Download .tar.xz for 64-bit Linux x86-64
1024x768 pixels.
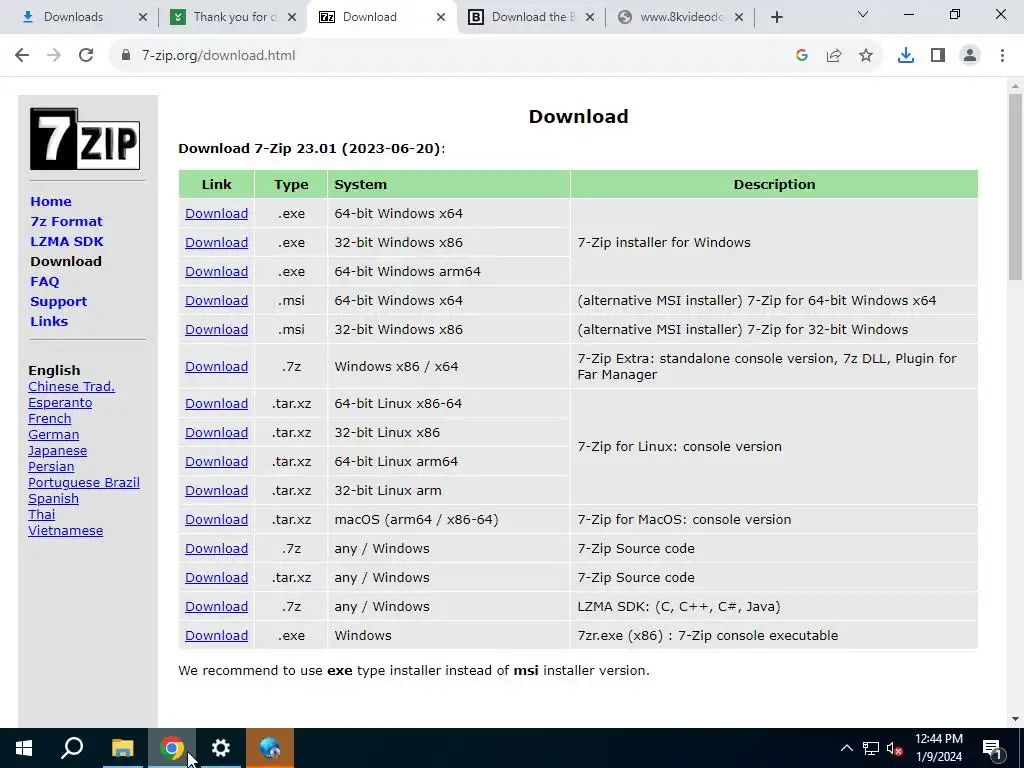(216, 404)
